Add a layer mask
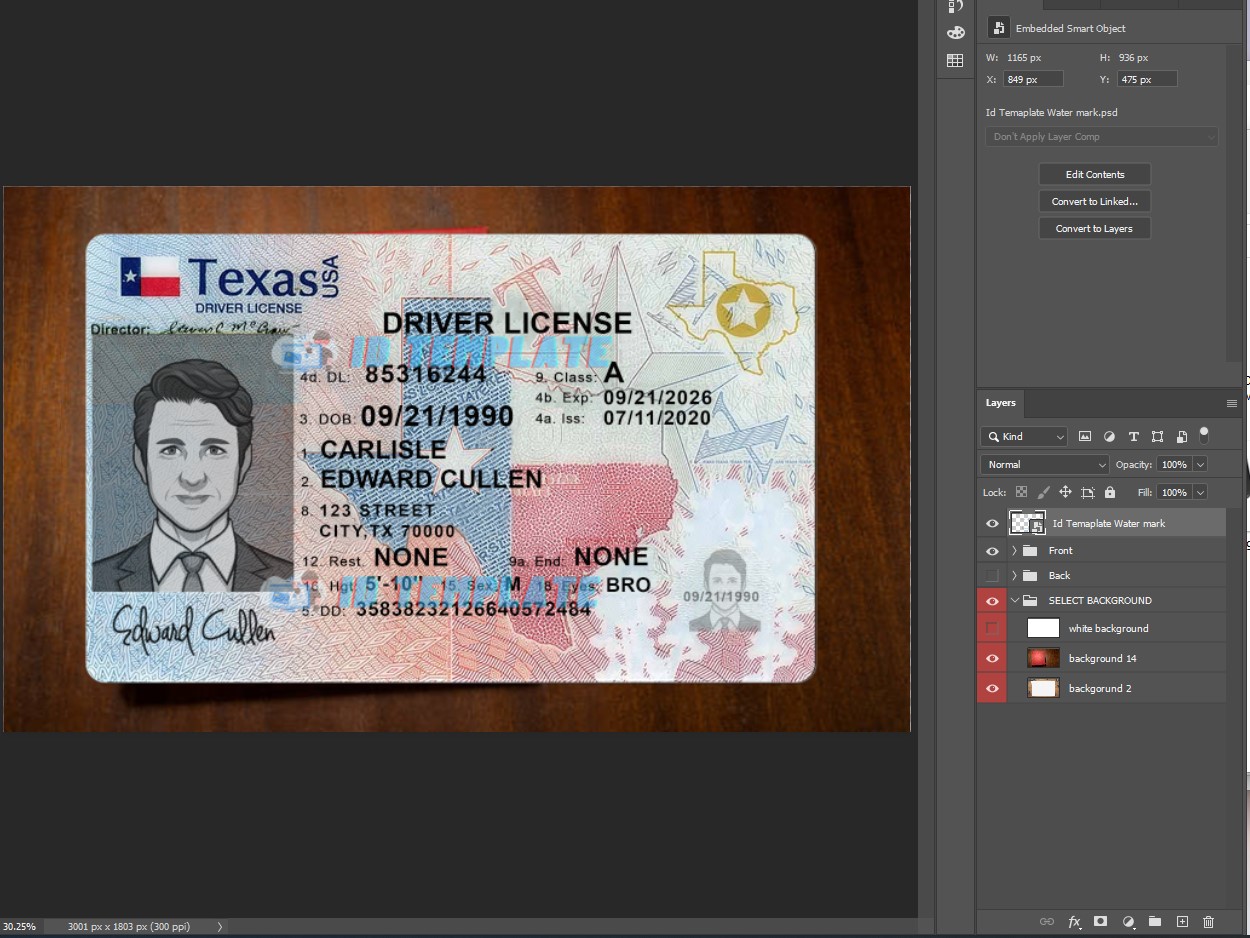 click(x=1100, y=922)
